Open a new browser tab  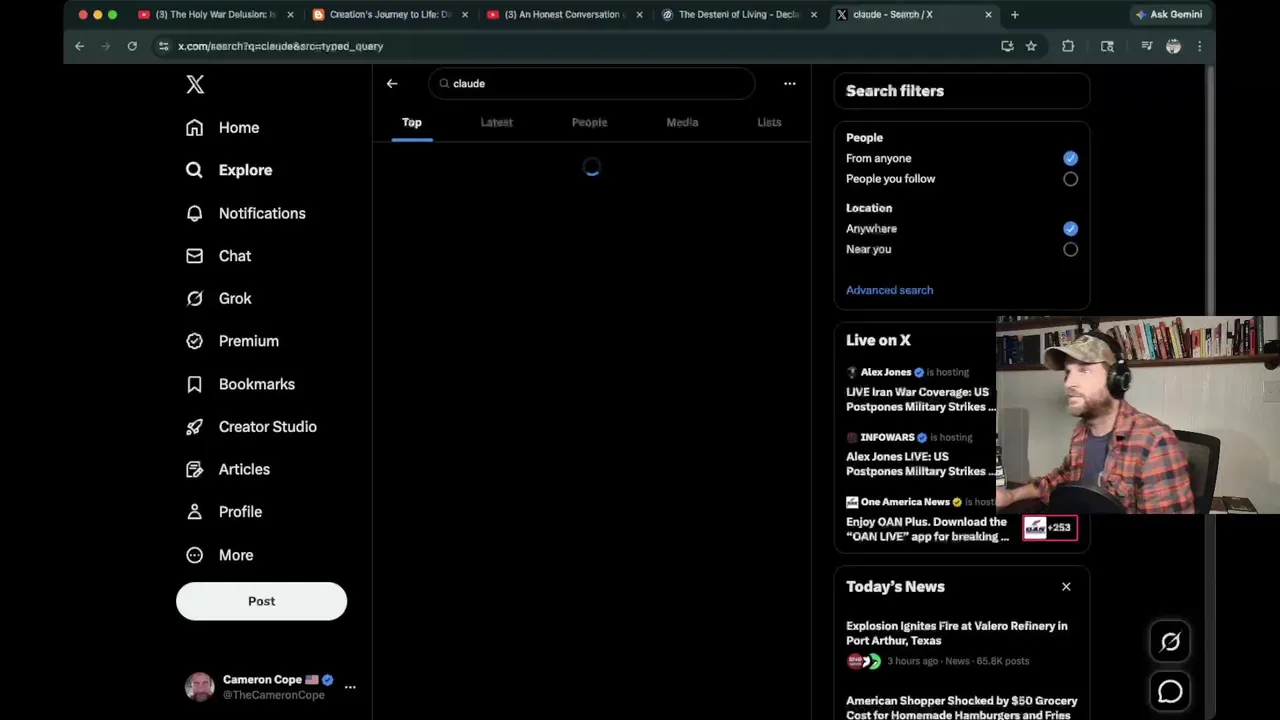coord(1015,15)
